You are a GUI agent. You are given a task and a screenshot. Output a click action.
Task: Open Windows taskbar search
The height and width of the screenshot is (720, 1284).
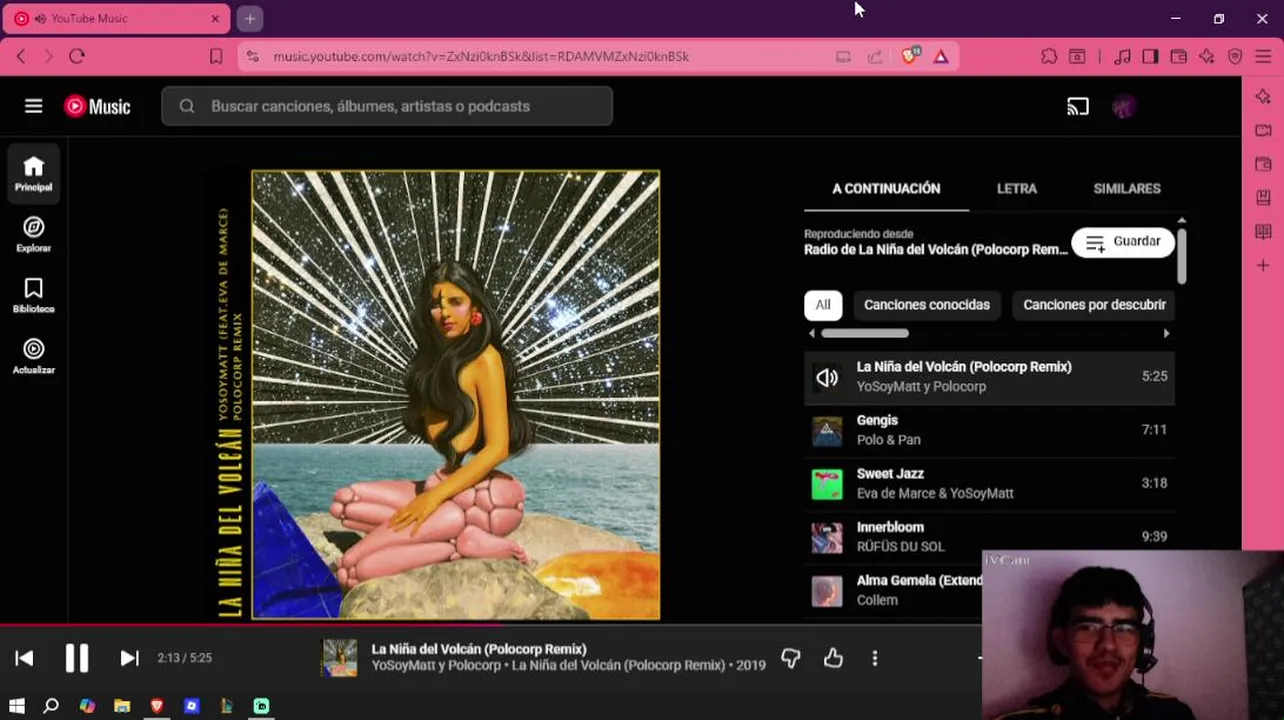51,706
